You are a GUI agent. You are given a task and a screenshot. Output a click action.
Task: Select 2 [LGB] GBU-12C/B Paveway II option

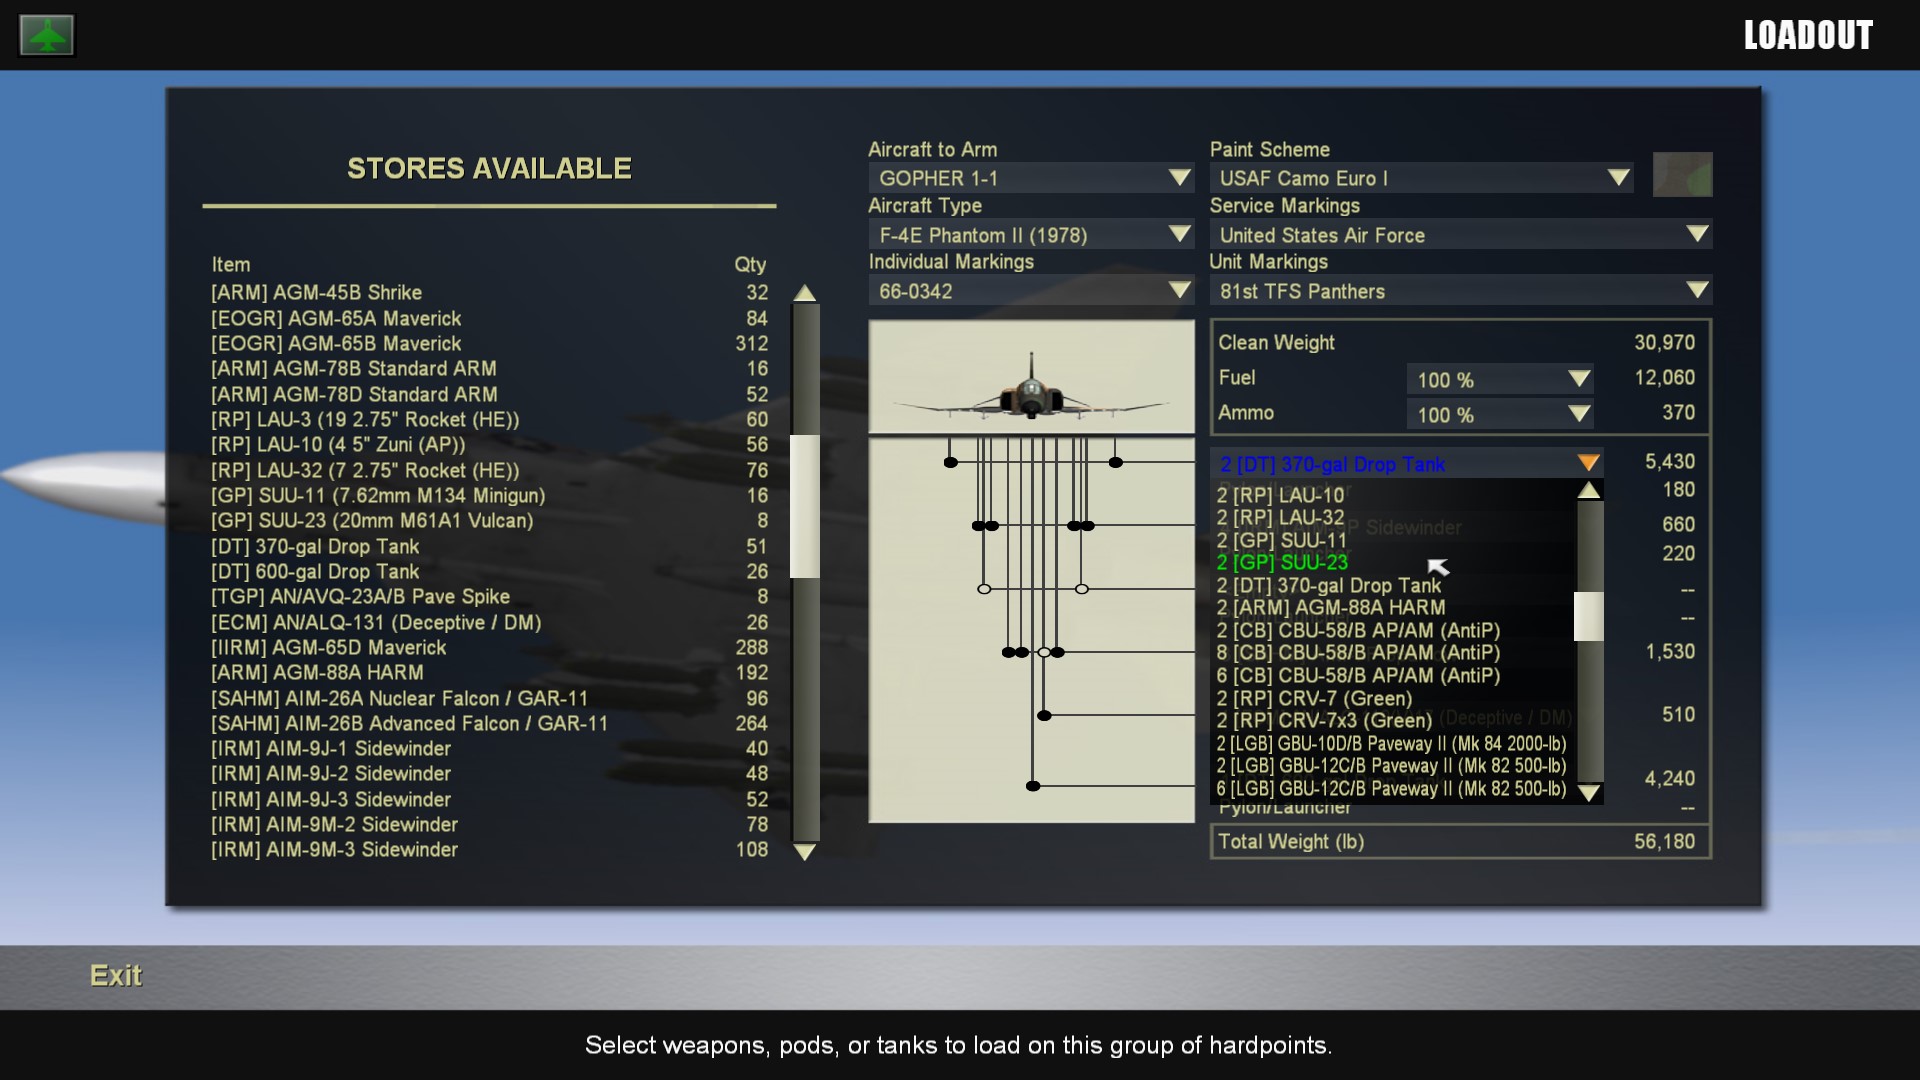click(1391, 766)
